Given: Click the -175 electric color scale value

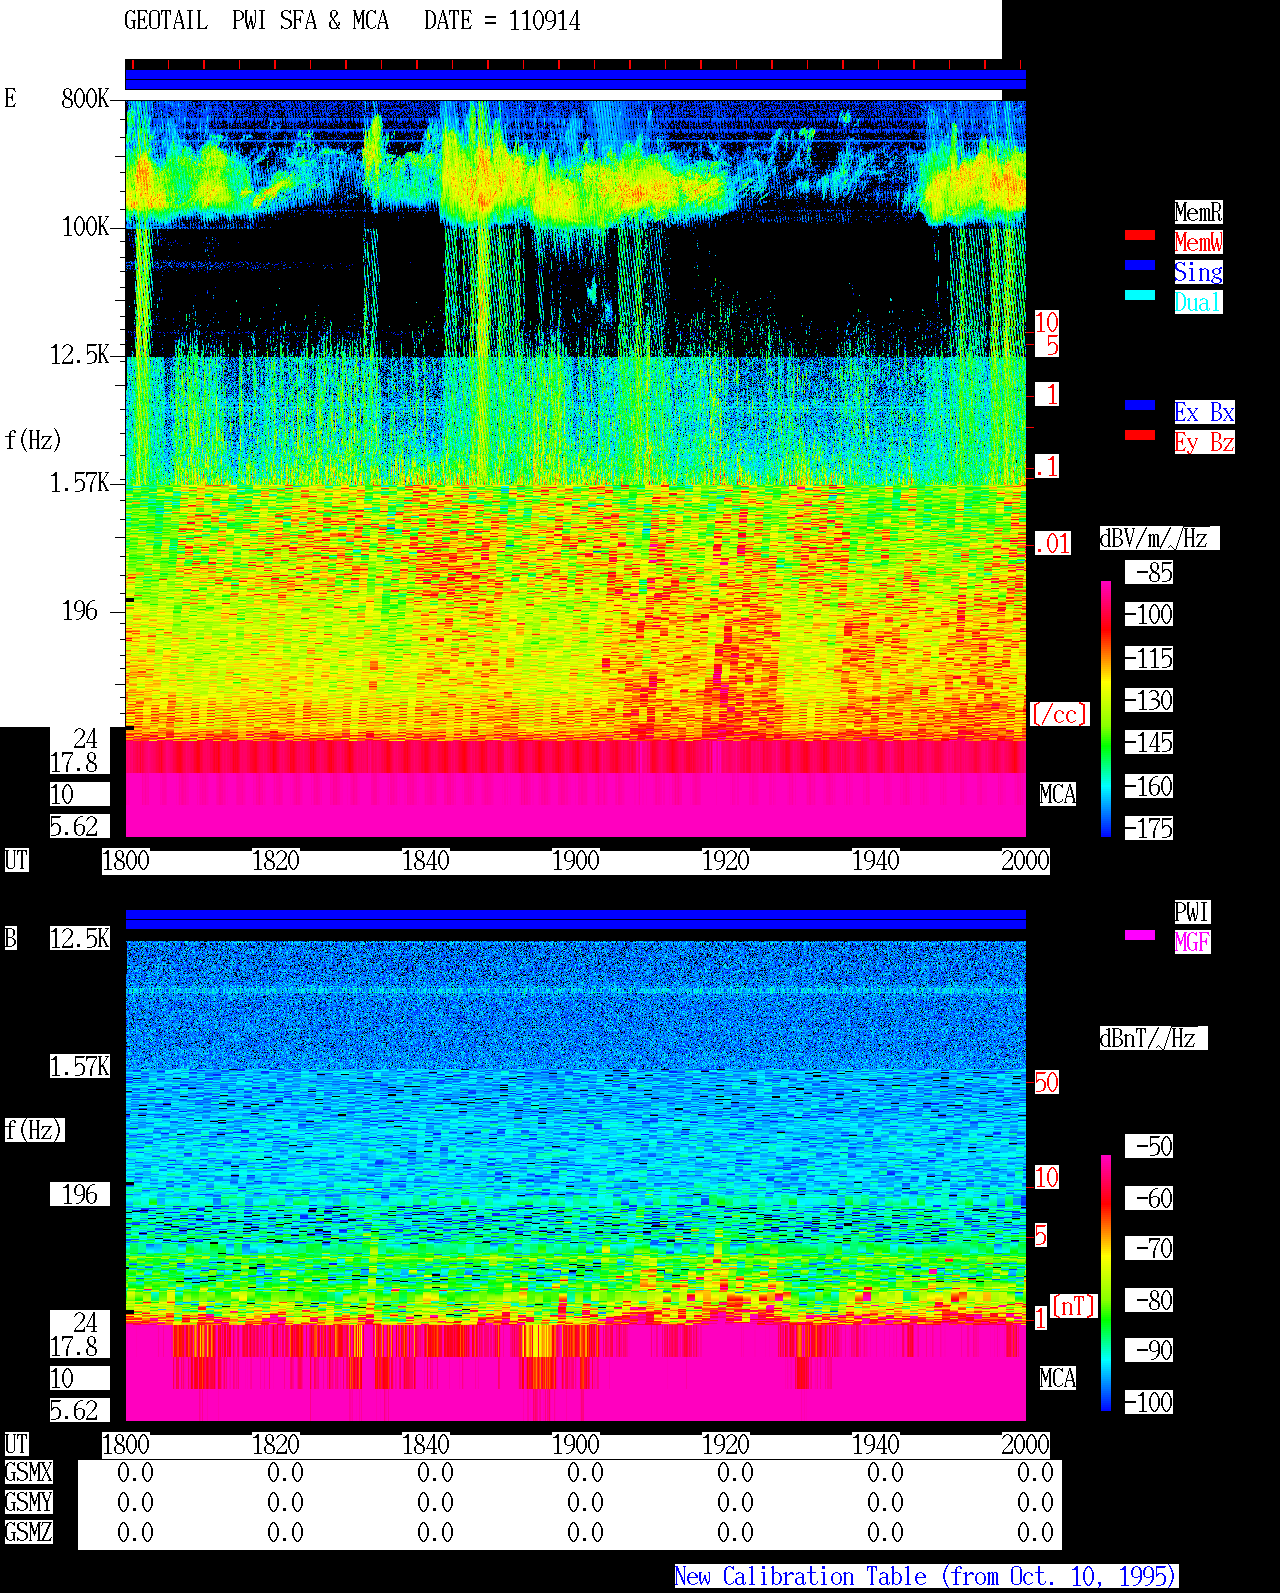Looking at the screenshot, I should 1149,828.
